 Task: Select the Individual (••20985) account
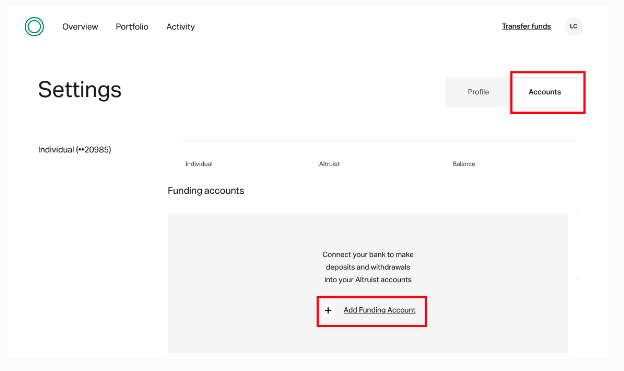tap(75, 150)
